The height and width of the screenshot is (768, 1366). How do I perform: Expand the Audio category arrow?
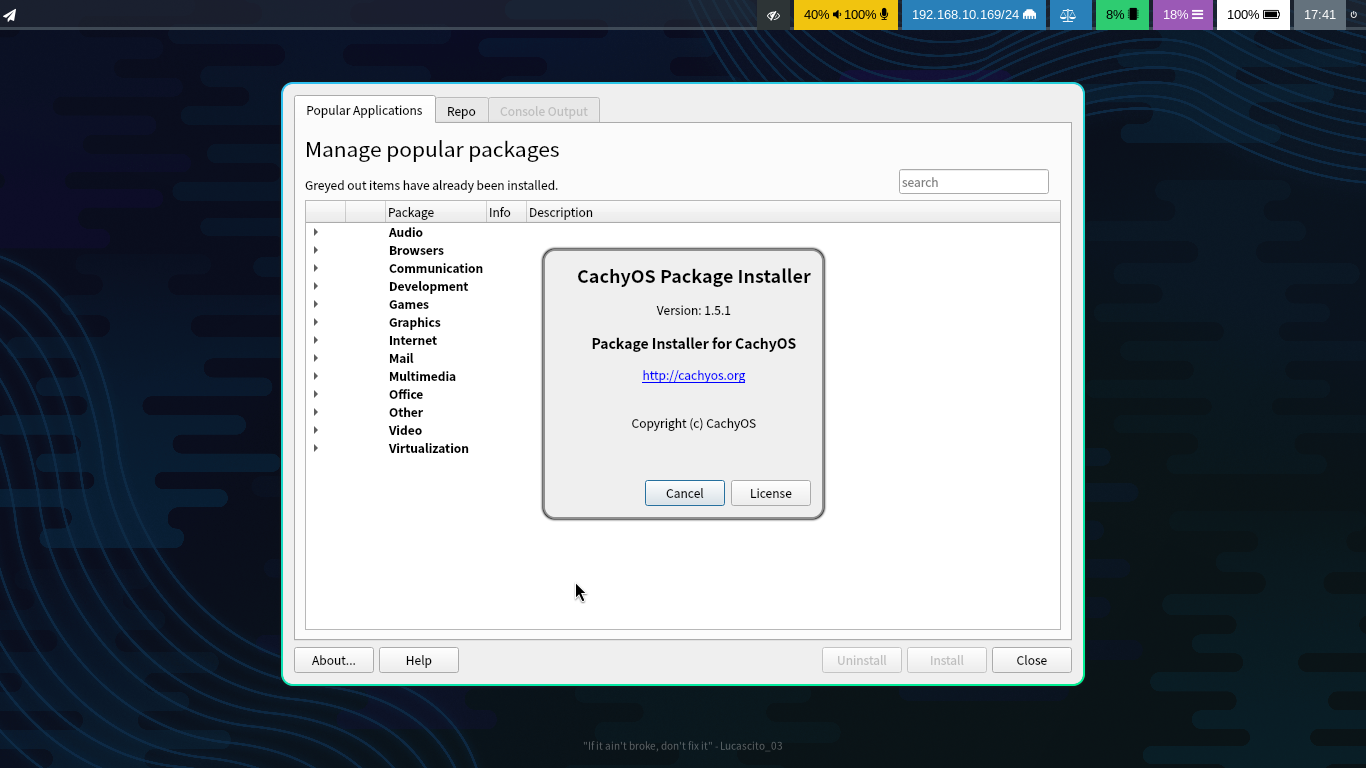[316, 232]
